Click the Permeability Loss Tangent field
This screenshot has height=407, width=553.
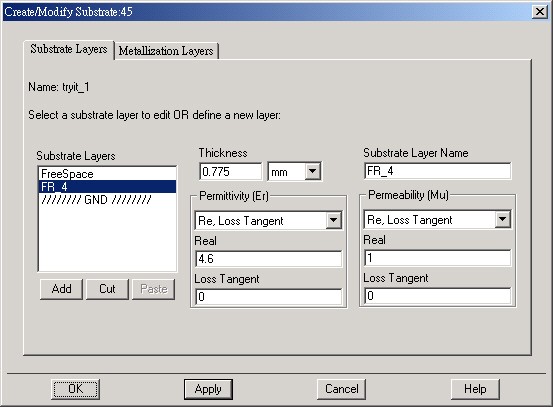tap(437, 296)
